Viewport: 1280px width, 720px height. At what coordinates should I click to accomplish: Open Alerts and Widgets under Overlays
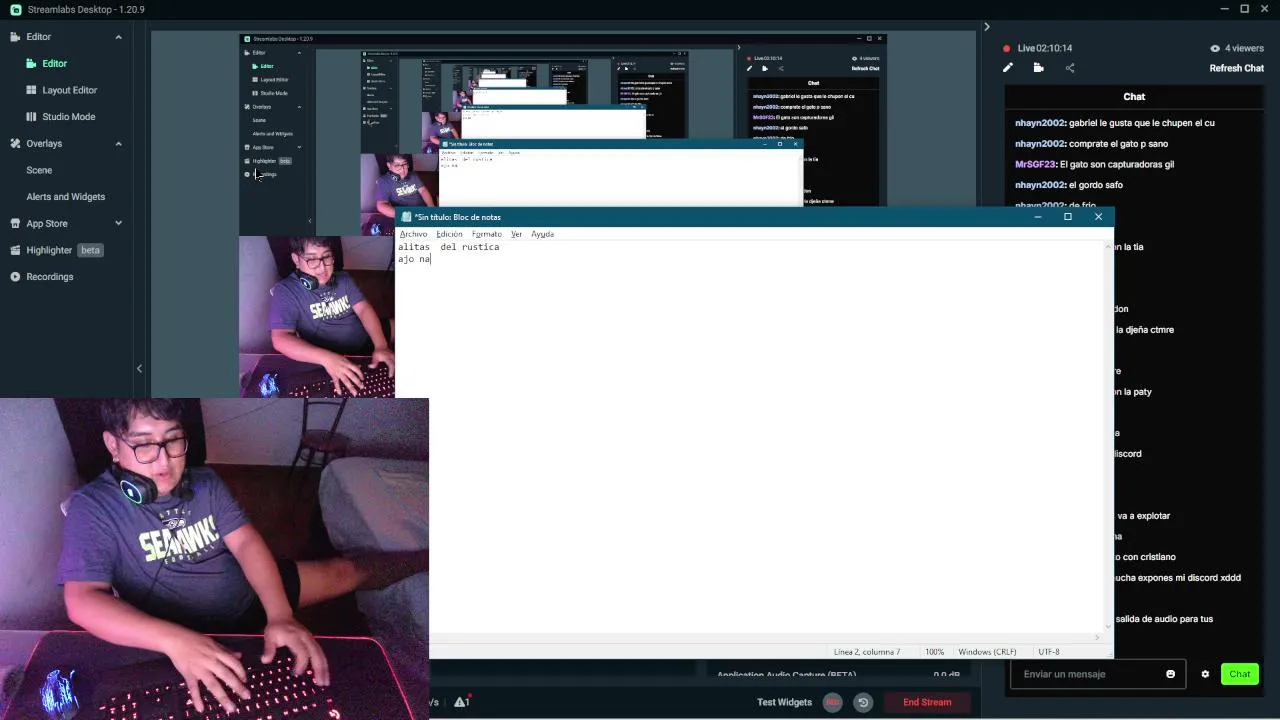coord(65,197)
